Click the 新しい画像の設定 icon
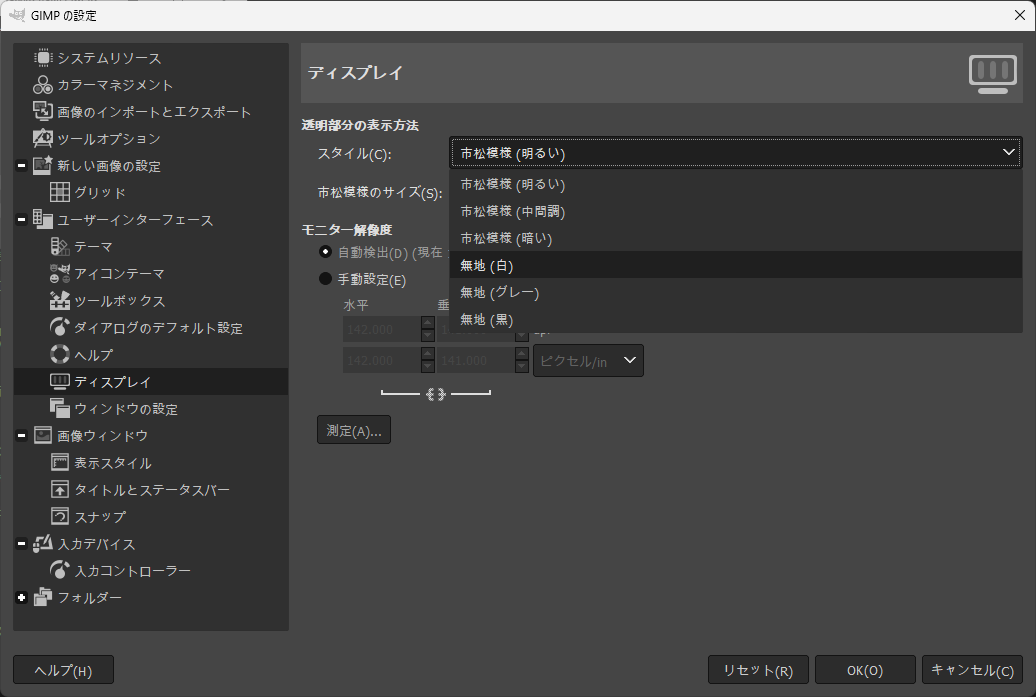 tap(43, 166)
